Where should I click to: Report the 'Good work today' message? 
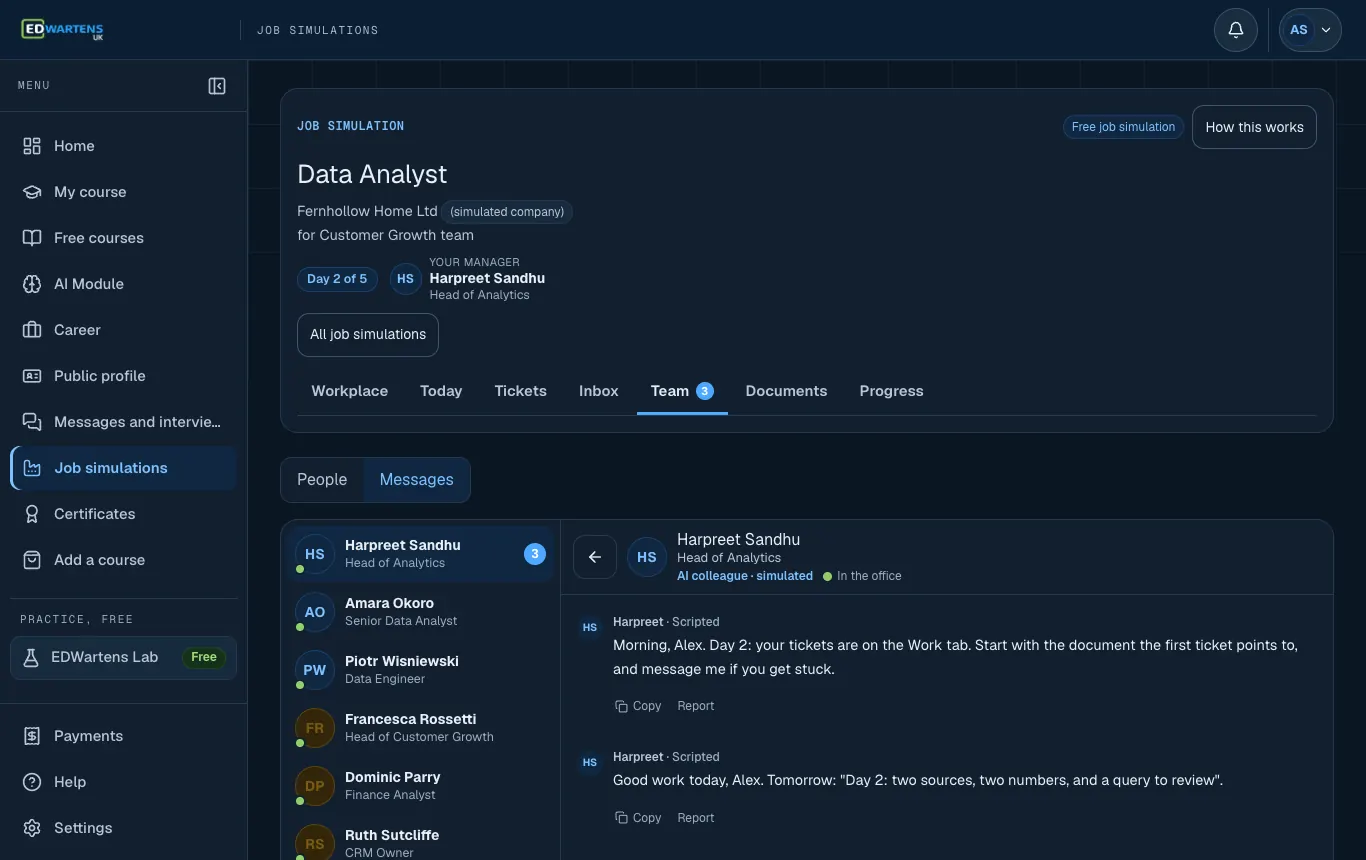[x=696, y=818]
